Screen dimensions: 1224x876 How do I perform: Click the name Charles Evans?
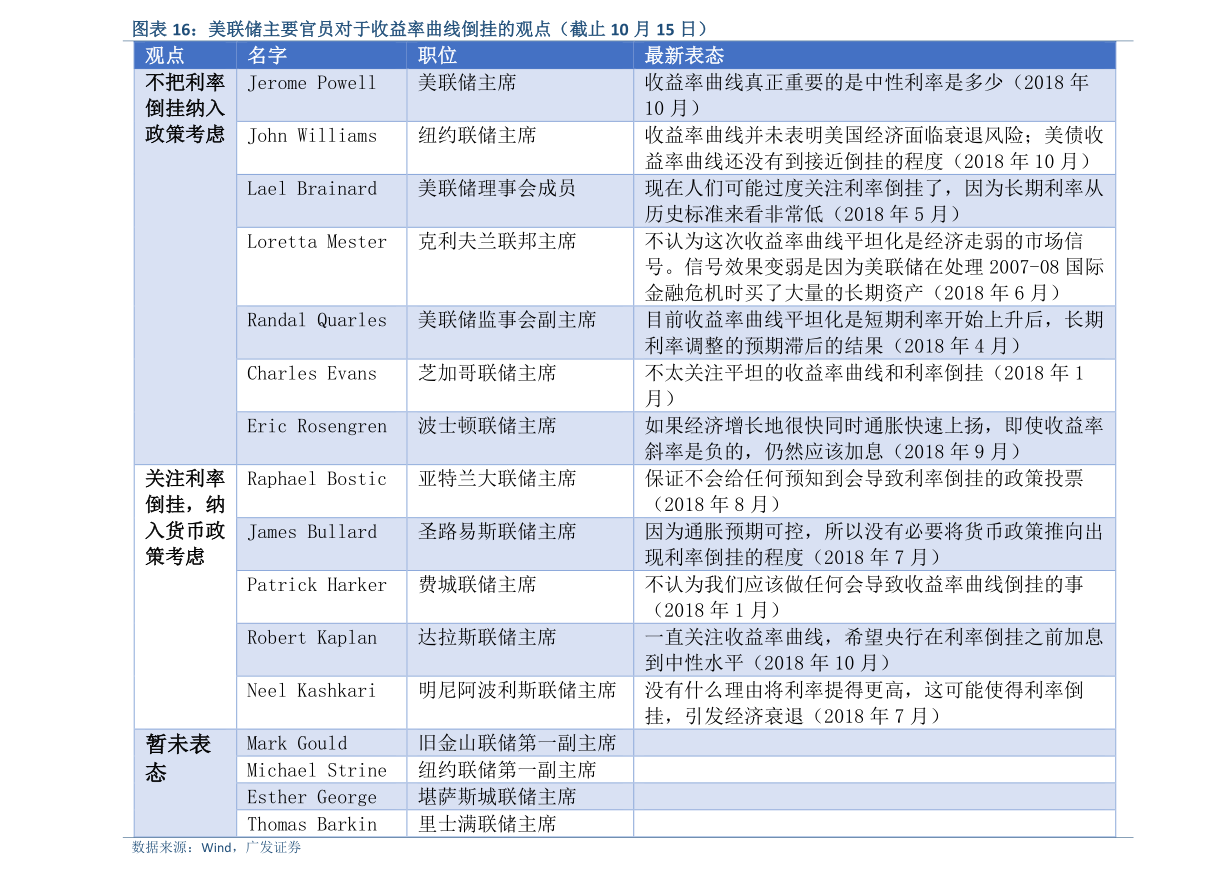[x=312, y=374]
